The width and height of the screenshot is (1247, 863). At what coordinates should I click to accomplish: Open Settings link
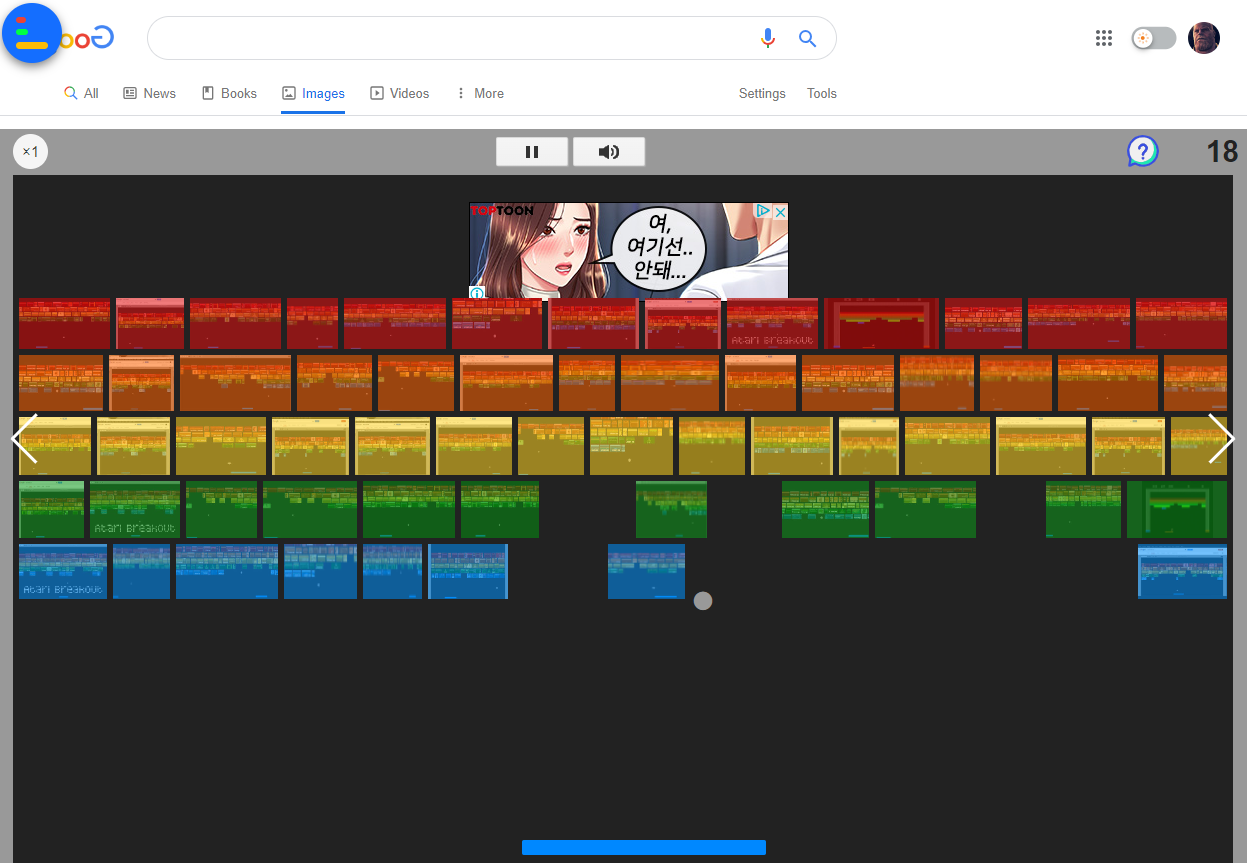coord(762,93)
